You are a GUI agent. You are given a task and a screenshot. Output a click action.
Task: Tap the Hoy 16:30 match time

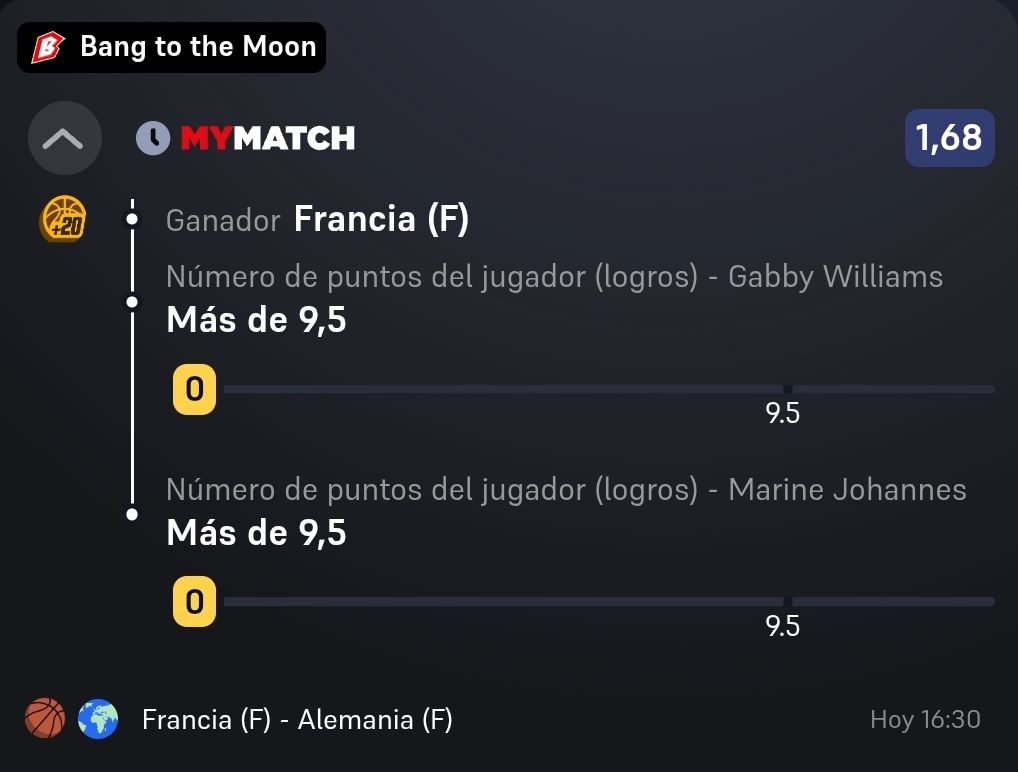click(925, 719)
